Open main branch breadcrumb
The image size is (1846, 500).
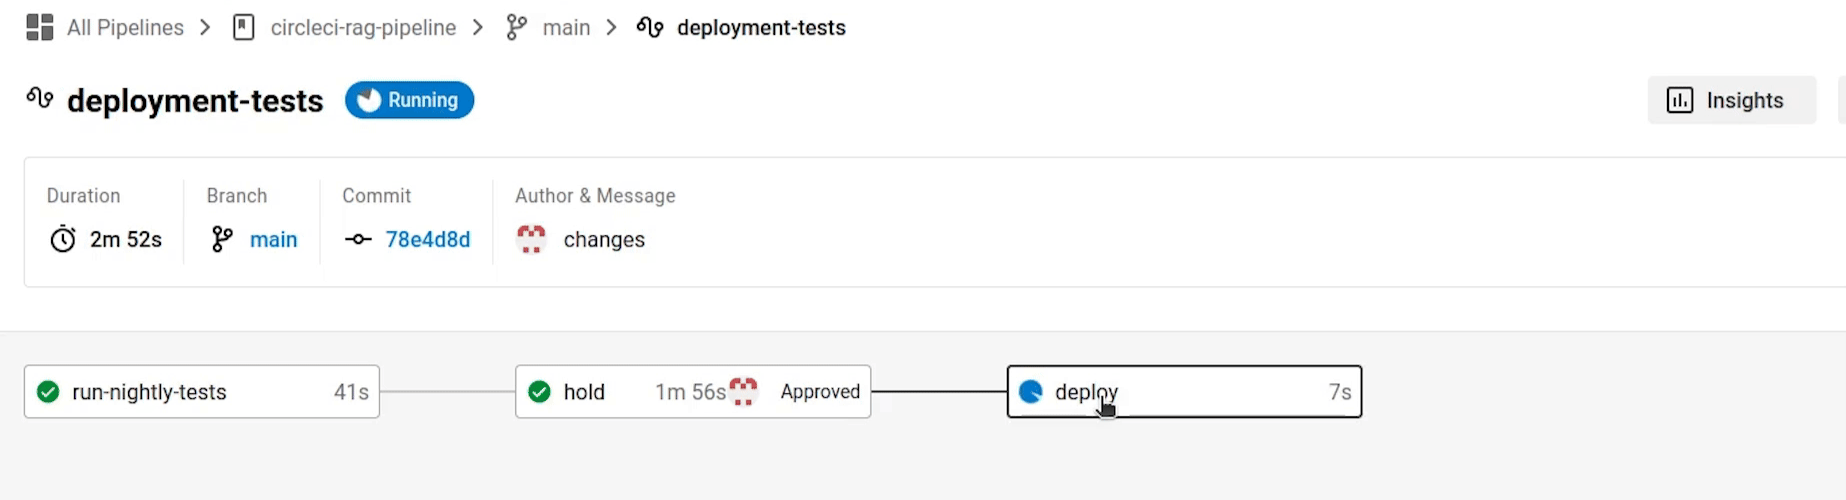coord(566,28)
